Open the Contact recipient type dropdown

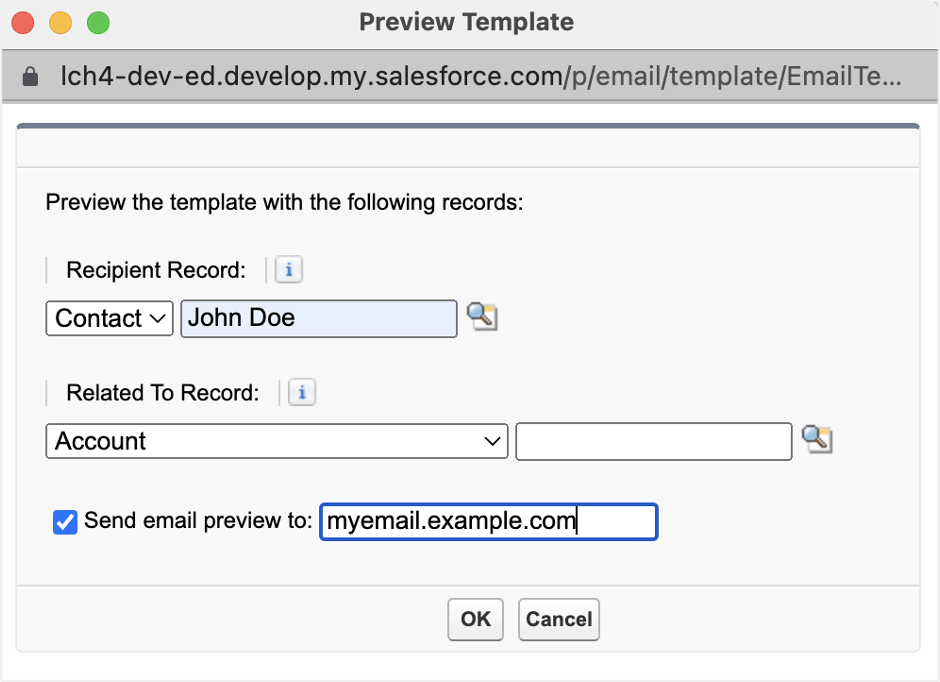tap(110, 318)
